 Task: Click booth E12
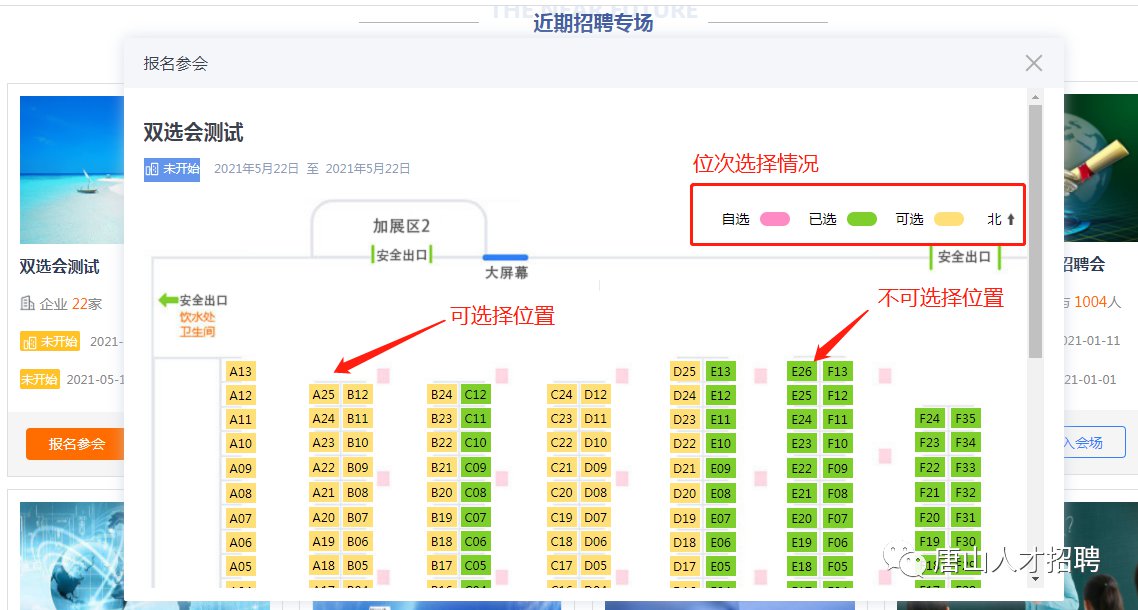[721, 396]
